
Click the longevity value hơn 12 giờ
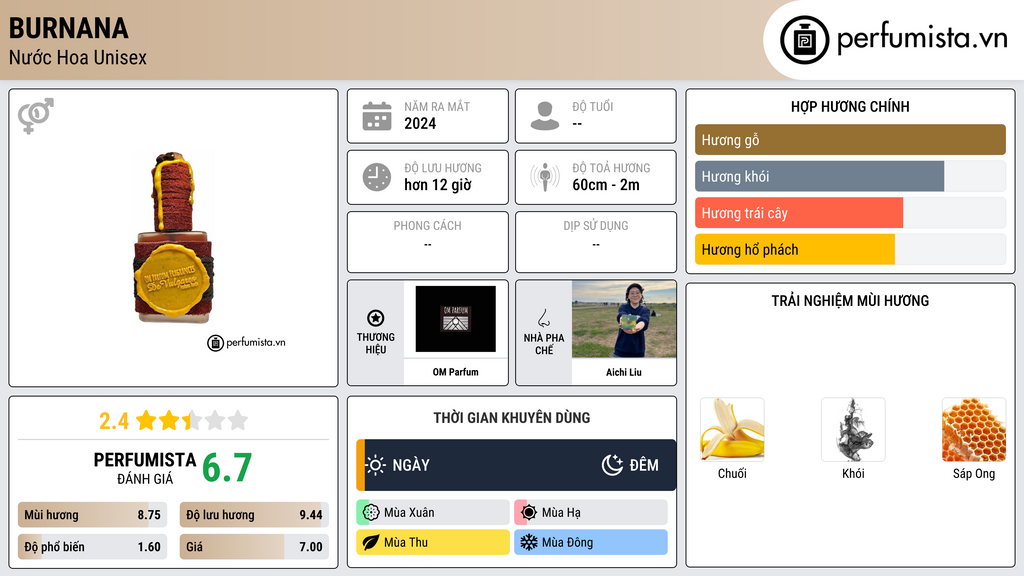438,185
